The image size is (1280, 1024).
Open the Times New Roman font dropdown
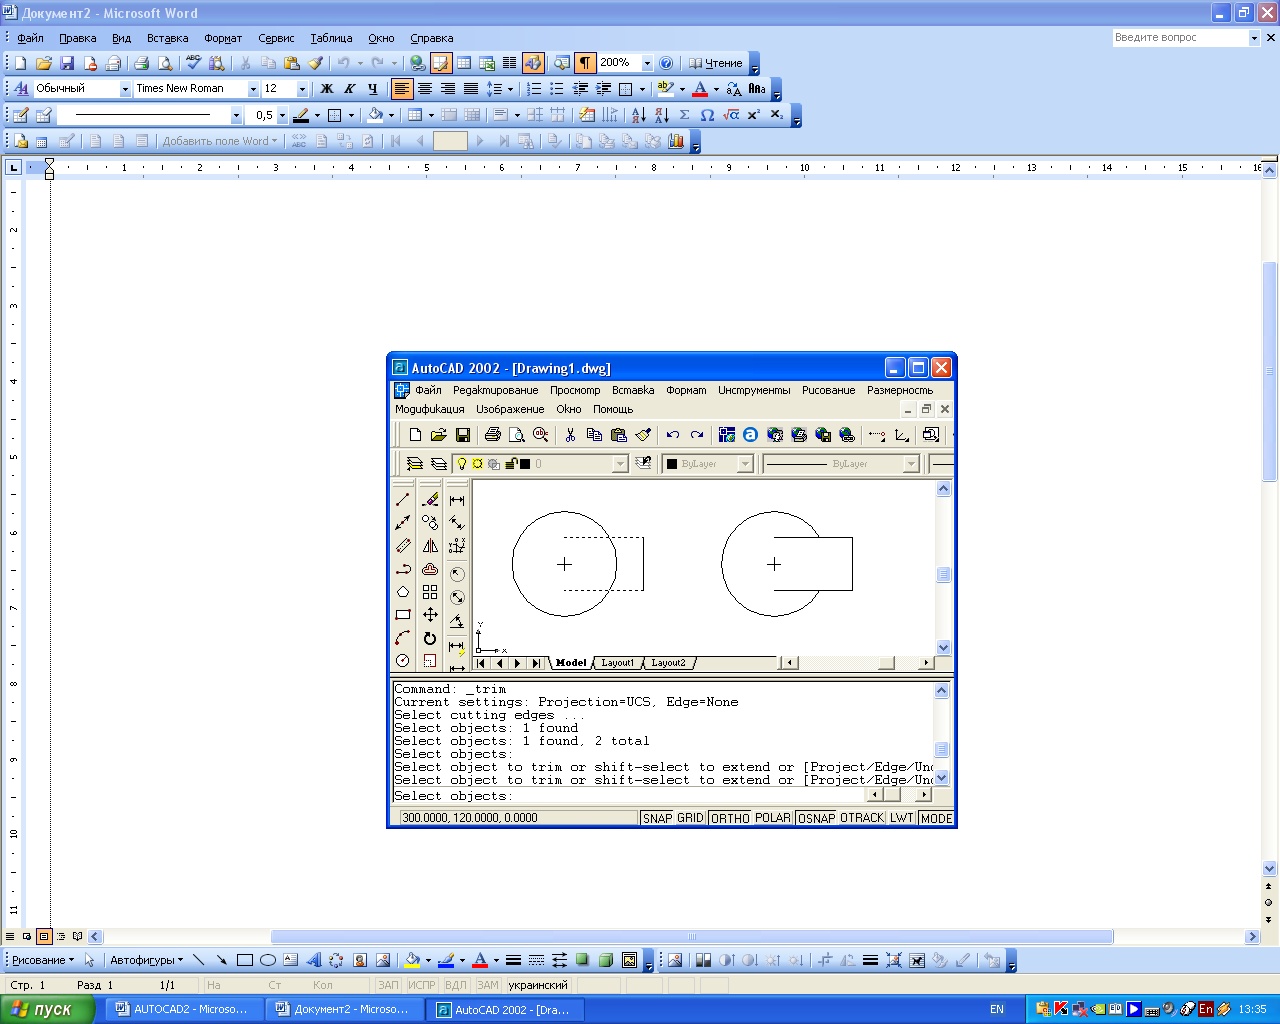click(x=253, y=89)
